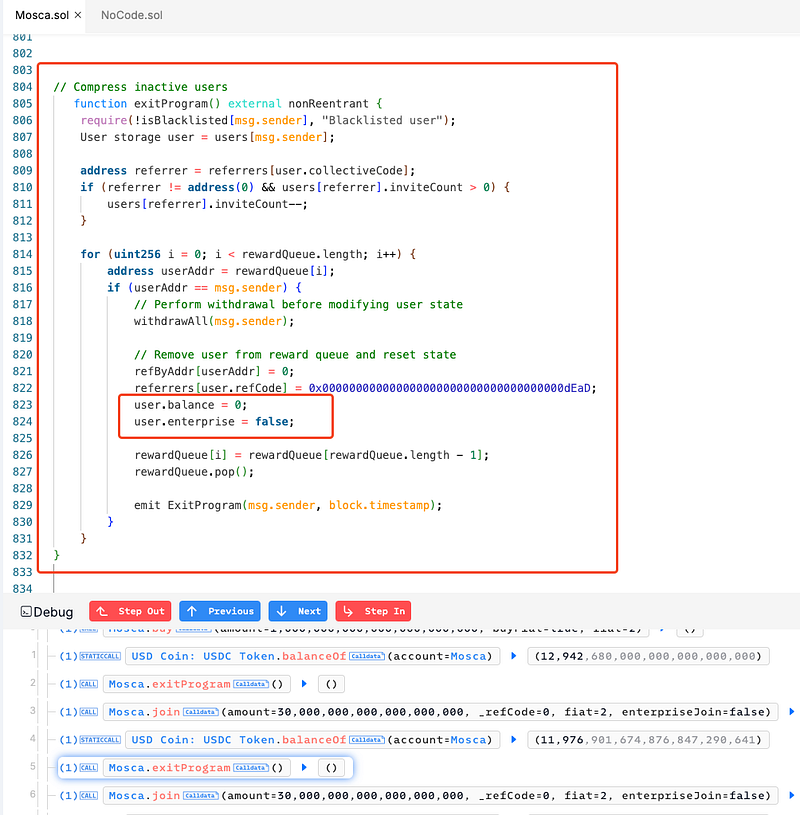The height and width of the screenshot is (815, 800).
Task: Expand arrow for row 2 exitProgram call
Action: 304,684
